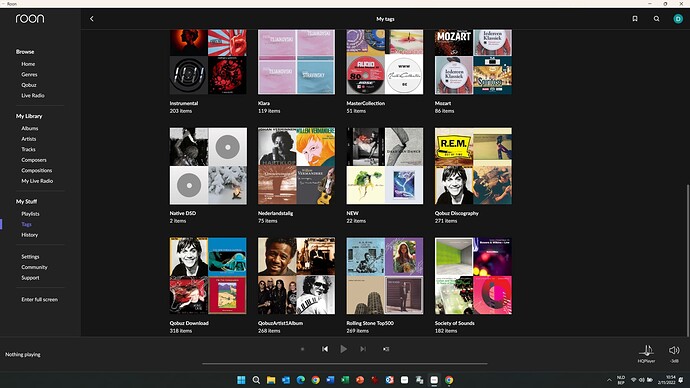This screenshot has width=690, height=388.
Task: Skip to previous track
Action: pos(325,349)
